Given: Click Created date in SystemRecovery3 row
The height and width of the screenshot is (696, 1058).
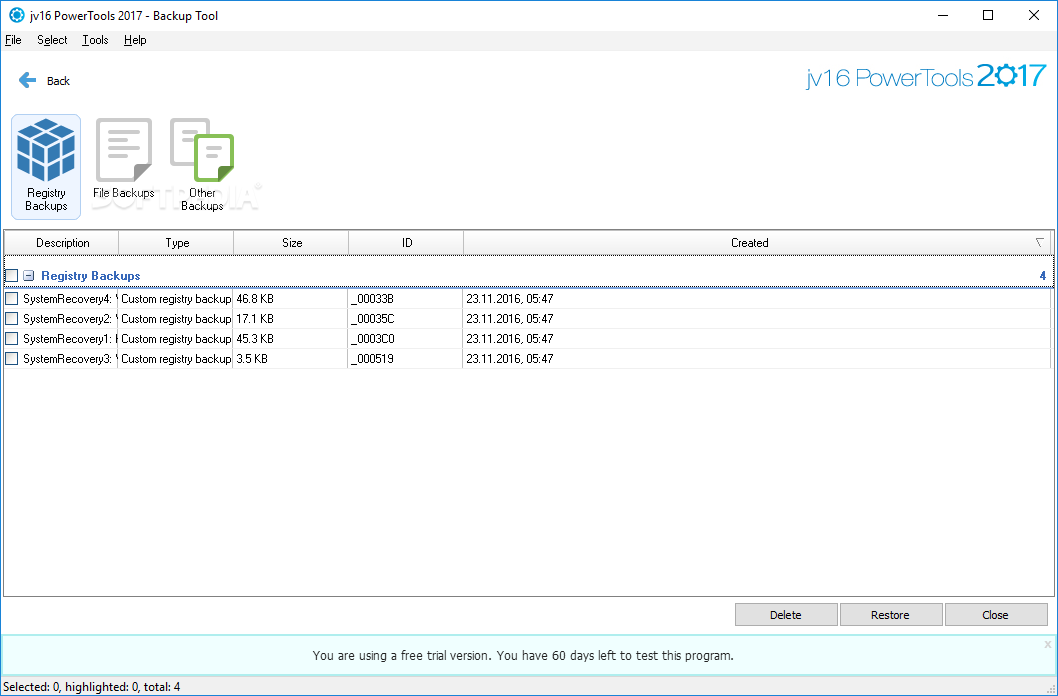Looking at the screenshot, I should pyautogui.click(x=509, y=359).
